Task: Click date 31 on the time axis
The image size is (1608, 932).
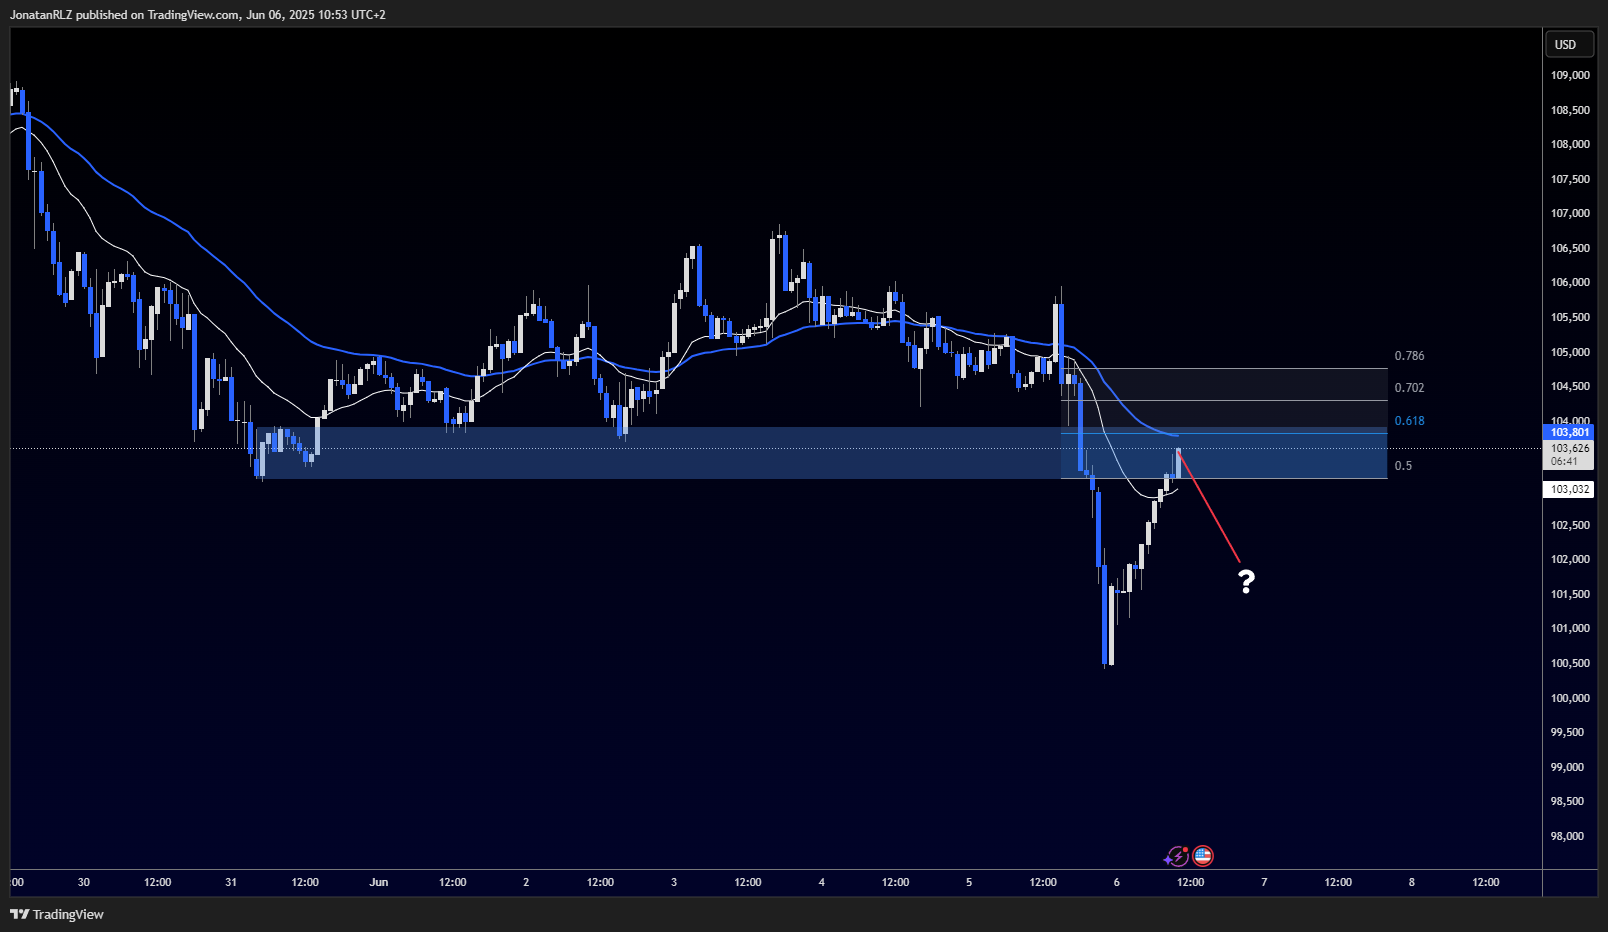Action: (231, 882)
